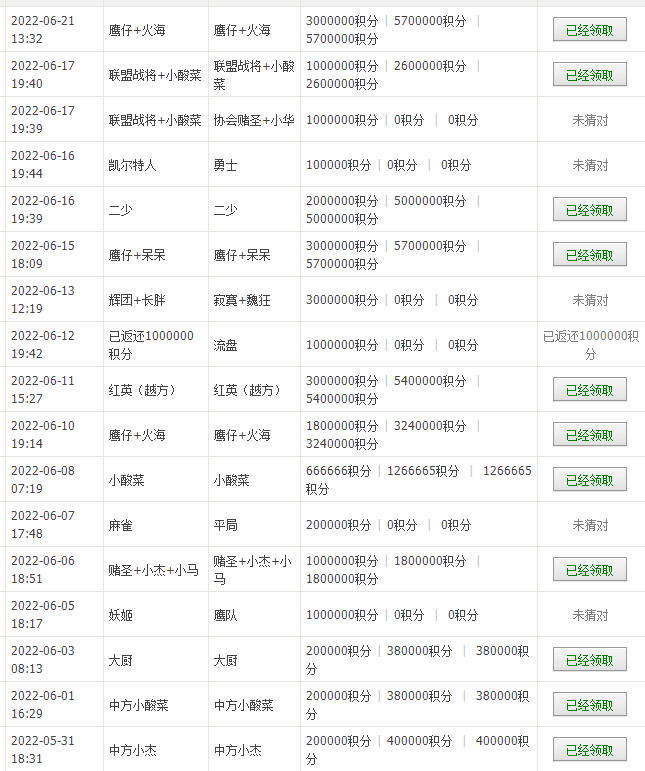This screenshot has height=771, width=645.
Task: Click 已经领取 button for 中方小杰 row
Action: click(589, 750)
